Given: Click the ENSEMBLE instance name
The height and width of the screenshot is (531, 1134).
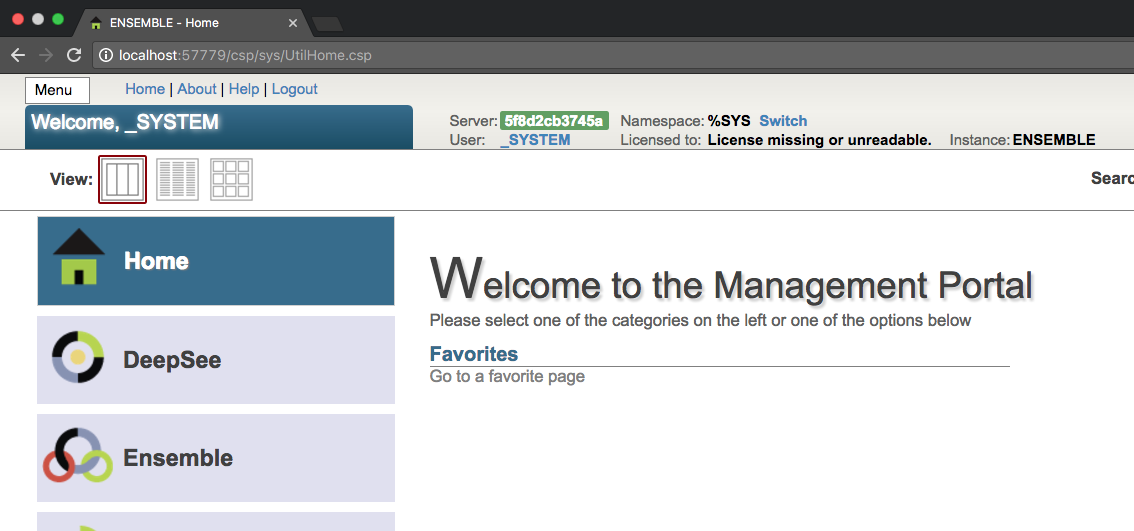Looking at the screenshot, I should click(1054, 140).
